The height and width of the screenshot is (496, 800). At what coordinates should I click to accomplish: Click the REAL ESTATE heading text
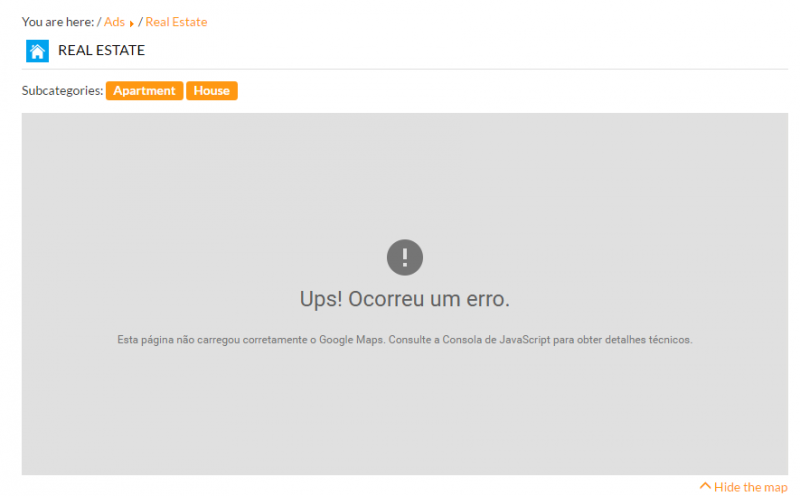[102, 50]
